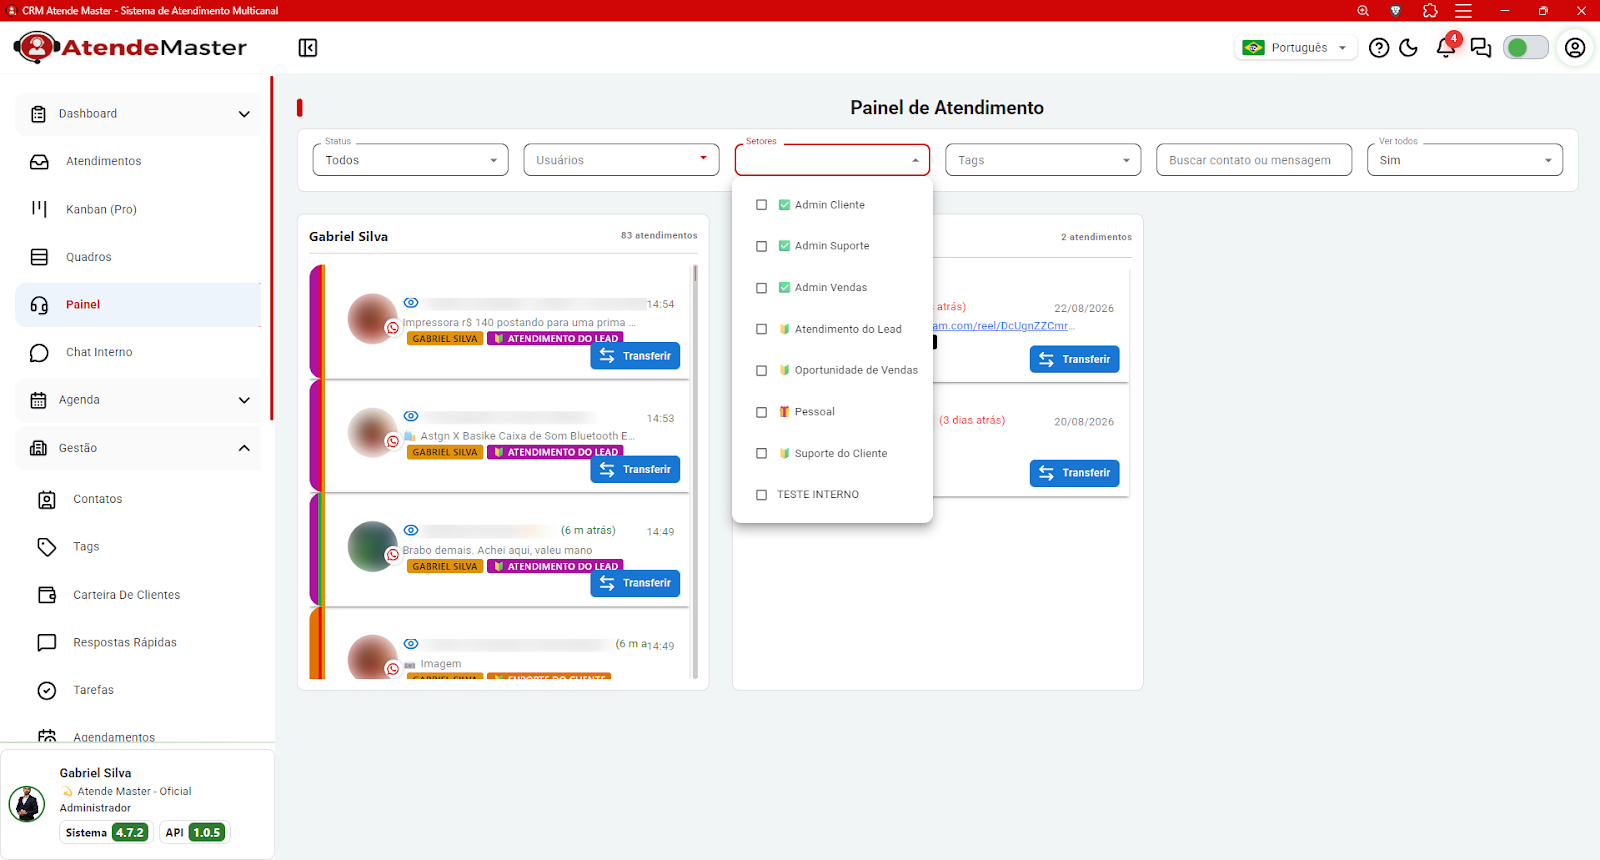The height and width of the screenshot is (860, 1600).
Task: Click the Agenda calendar icon
Action: (38, 400)
